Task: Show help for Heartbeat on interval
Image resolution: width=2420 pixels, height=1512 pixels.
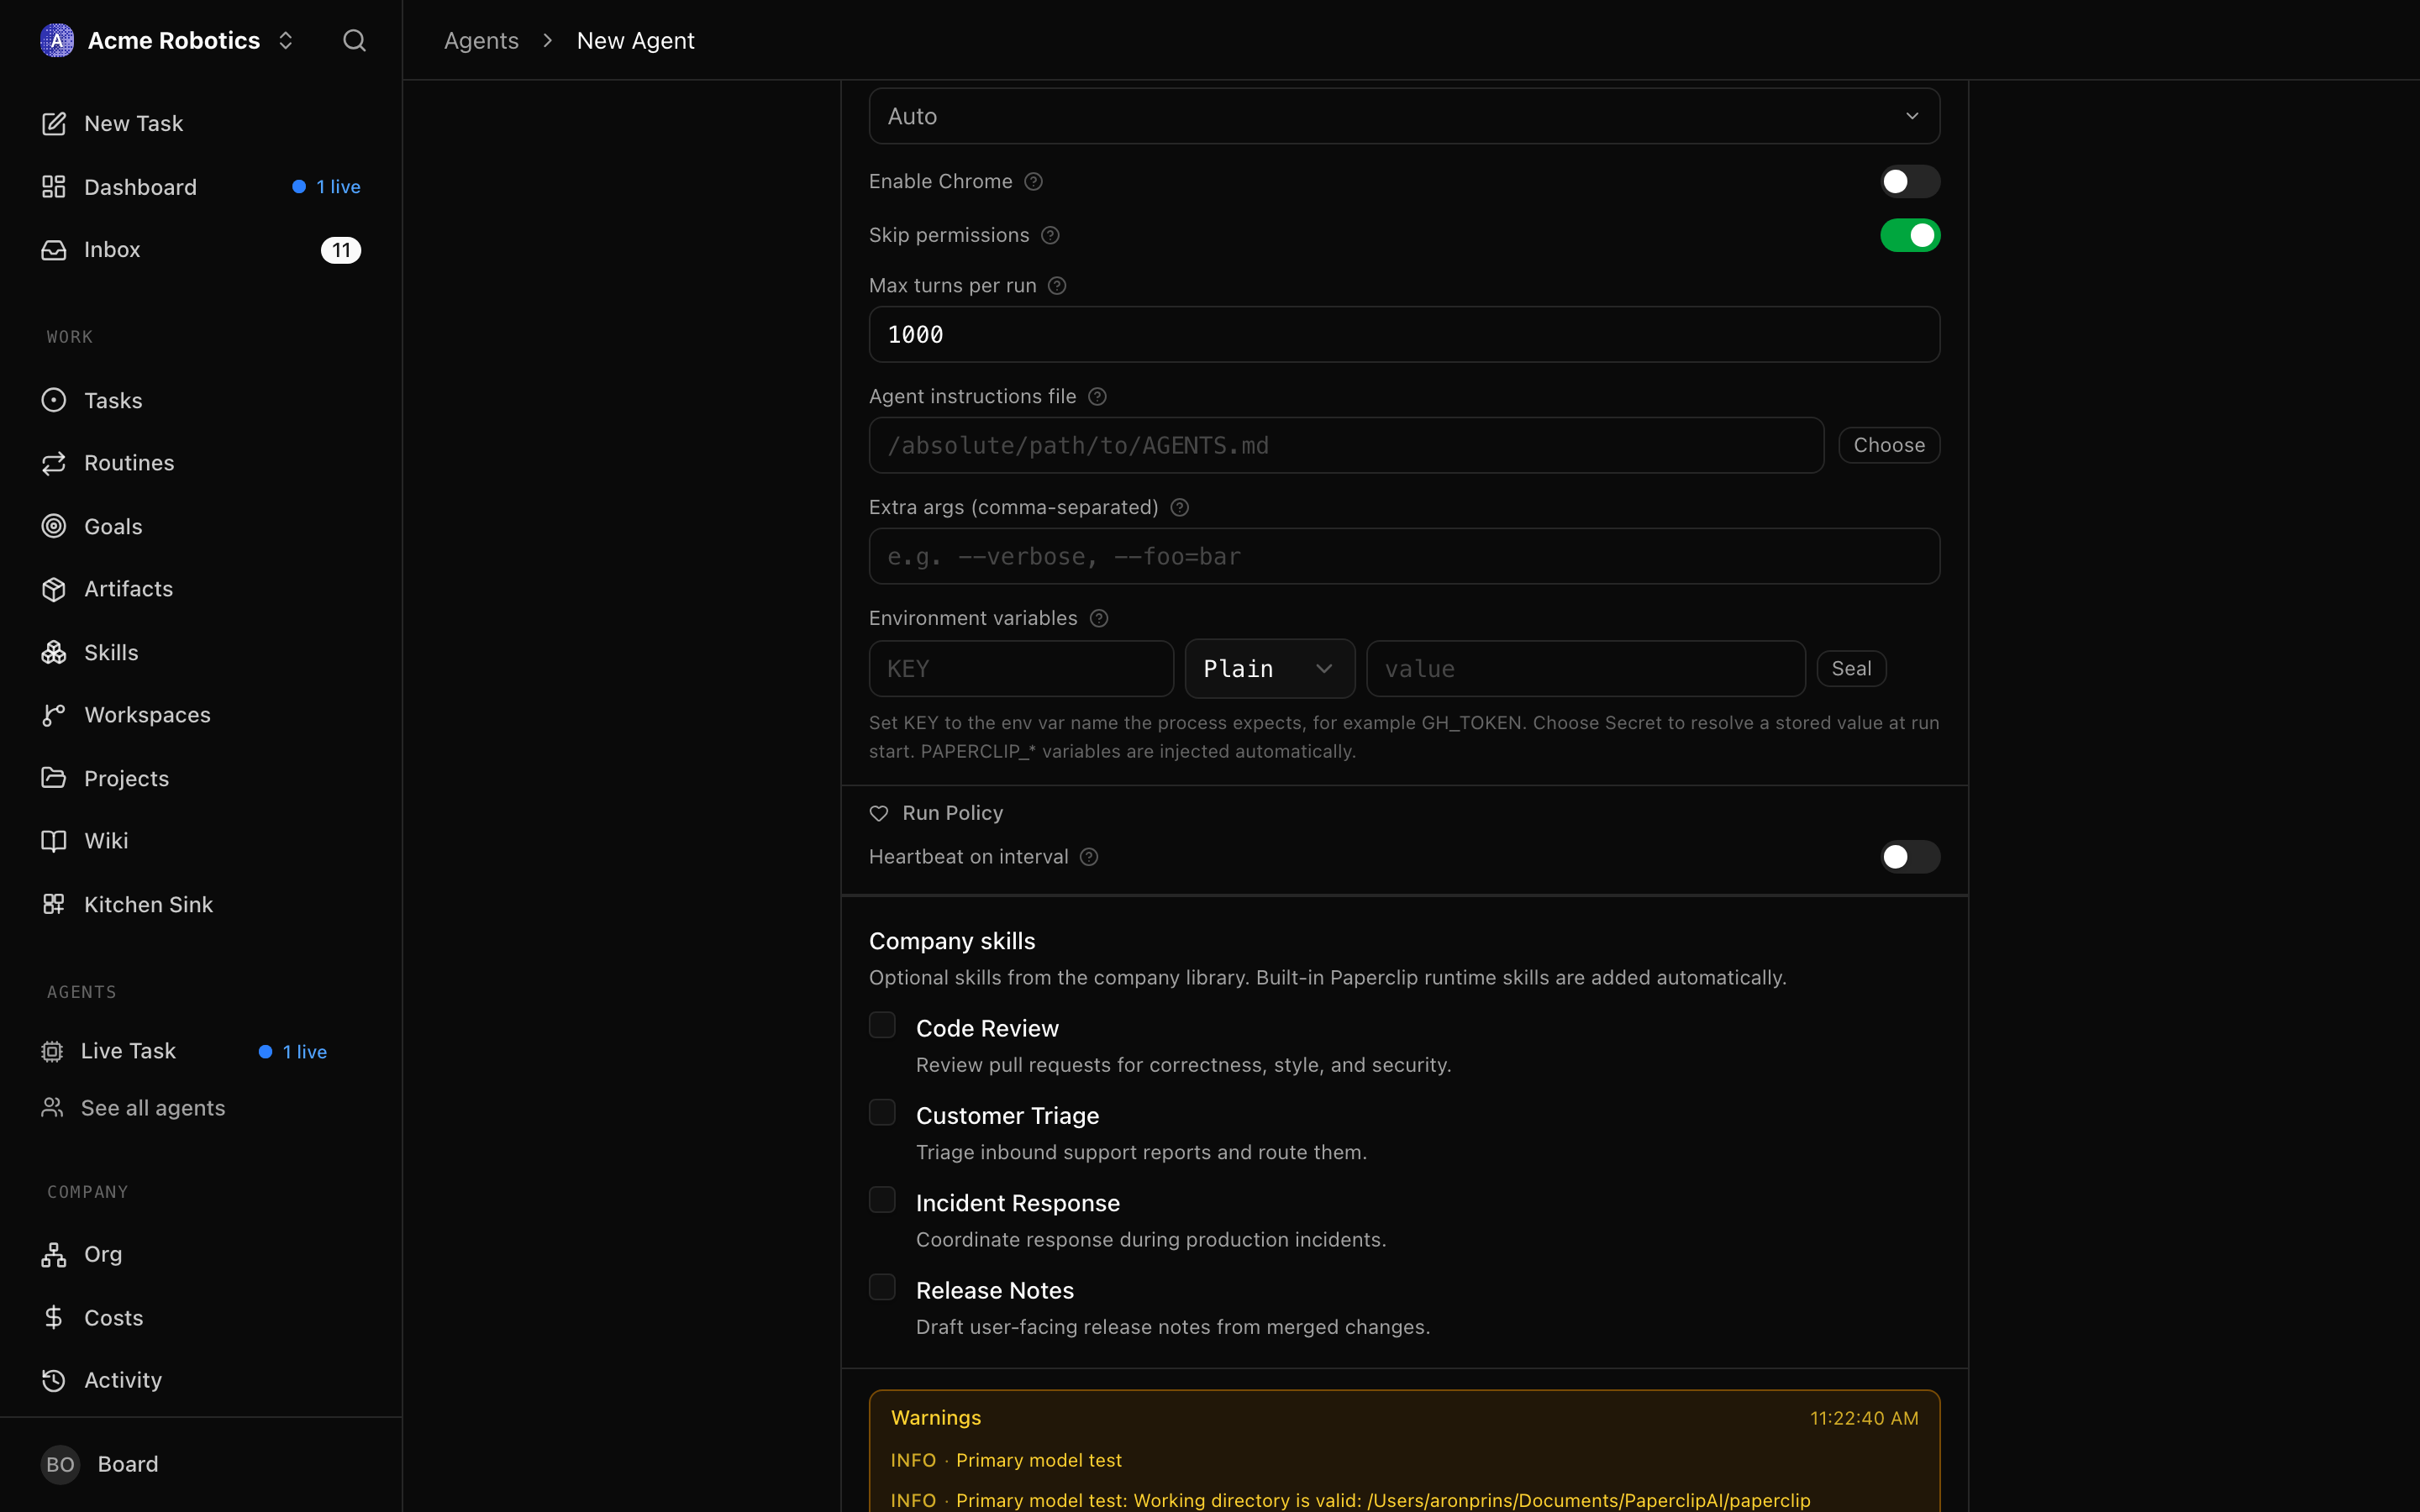Action: click(x=1089, y=857)
